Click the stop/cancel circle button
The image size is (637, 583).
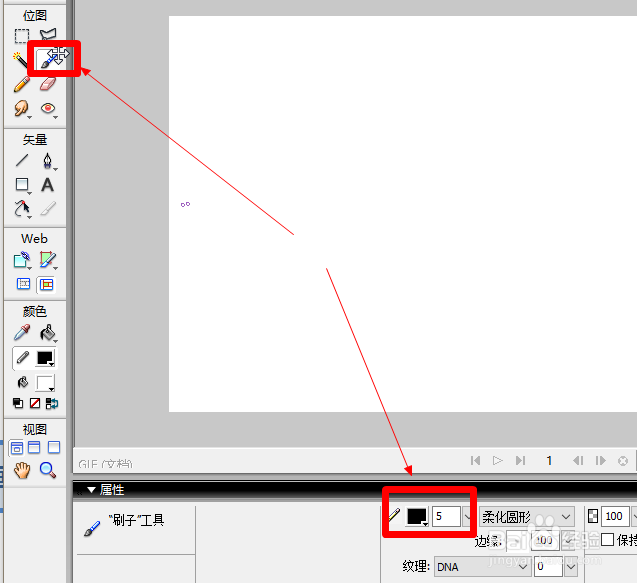(x=623, y=461)
